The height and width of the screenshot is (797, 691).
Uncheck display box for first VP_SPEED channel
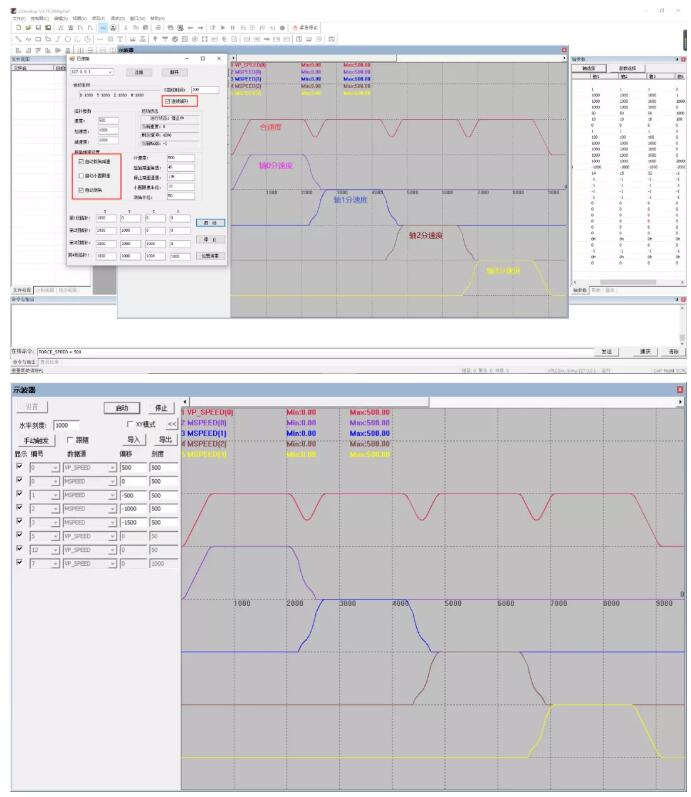[x=19, y=466]
